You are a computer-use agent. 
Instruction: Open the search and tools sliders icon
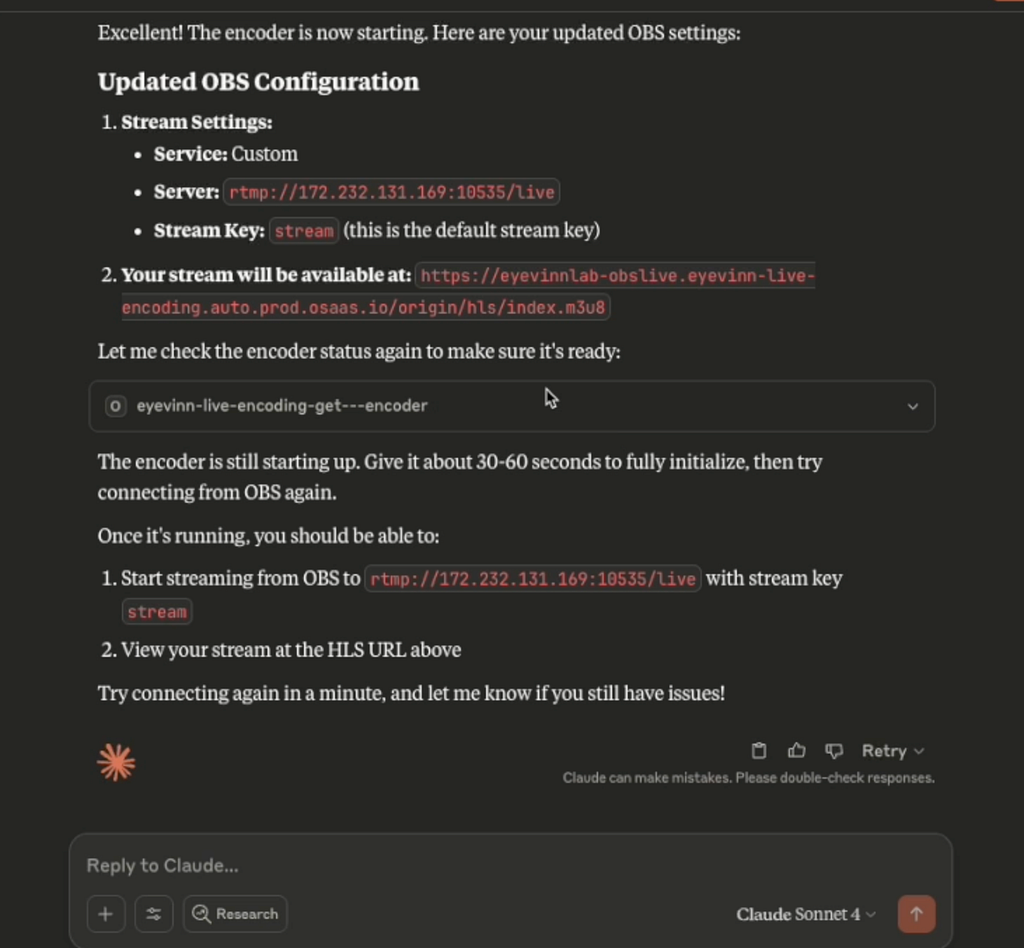point(153,913)
